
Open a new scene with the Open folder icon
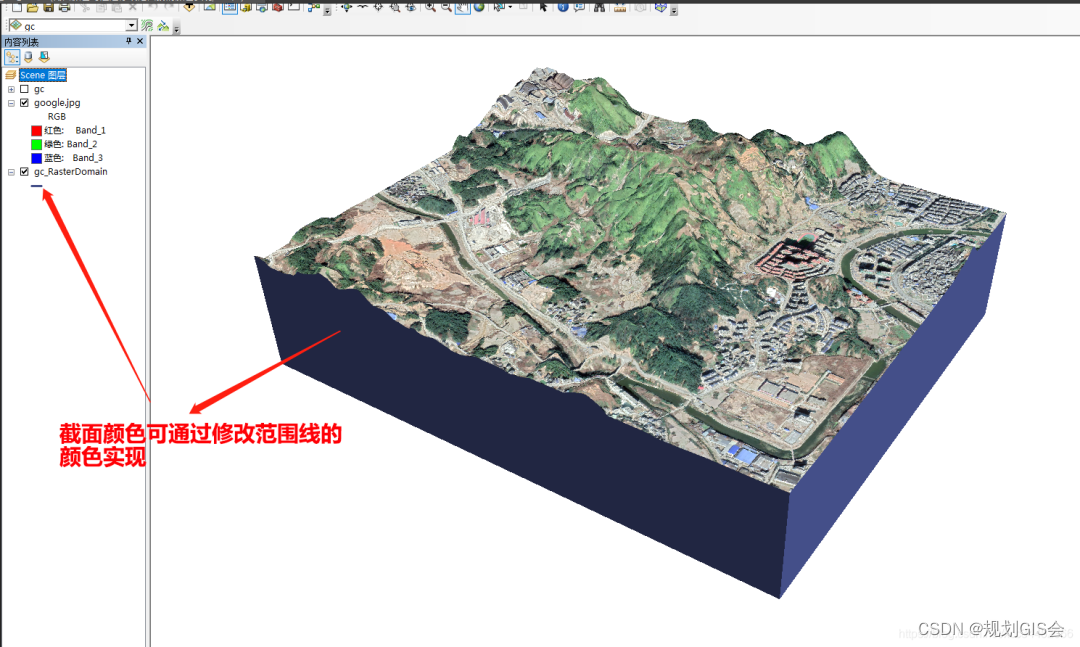pyautogui.click(x=32, y=9)
